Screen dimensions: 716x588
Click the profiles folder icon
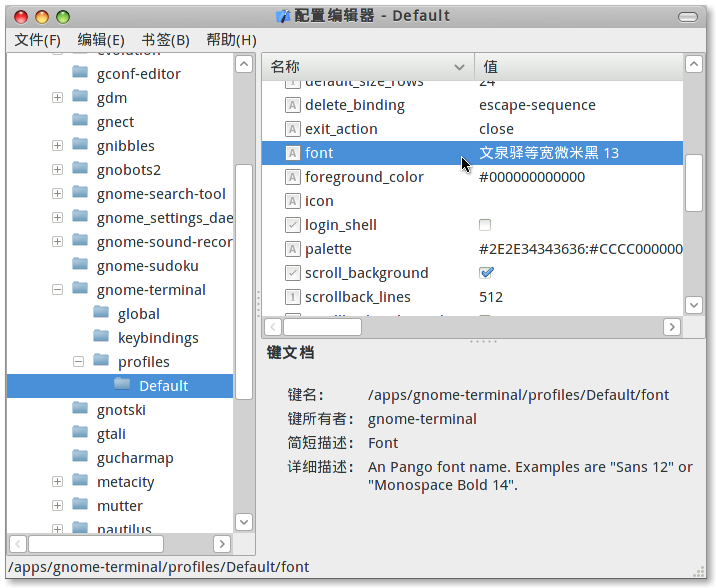(x=101, y=360)
